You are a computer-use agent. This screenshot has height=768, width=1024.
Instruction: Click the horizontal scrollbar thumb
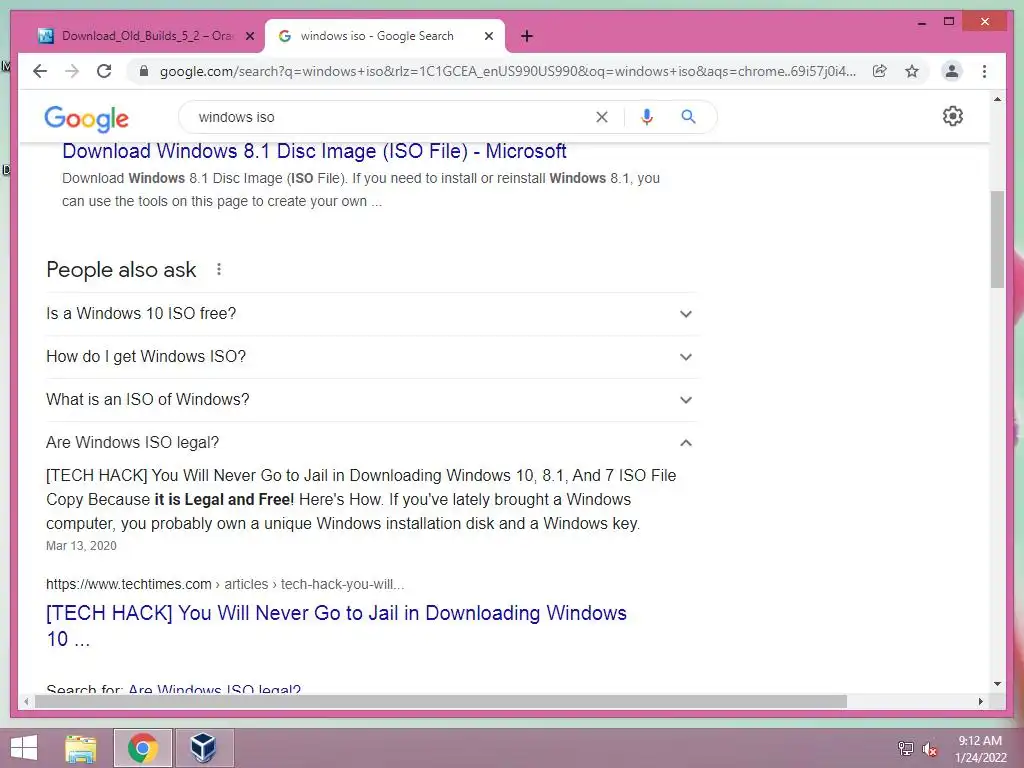click(x=440, y=701)
